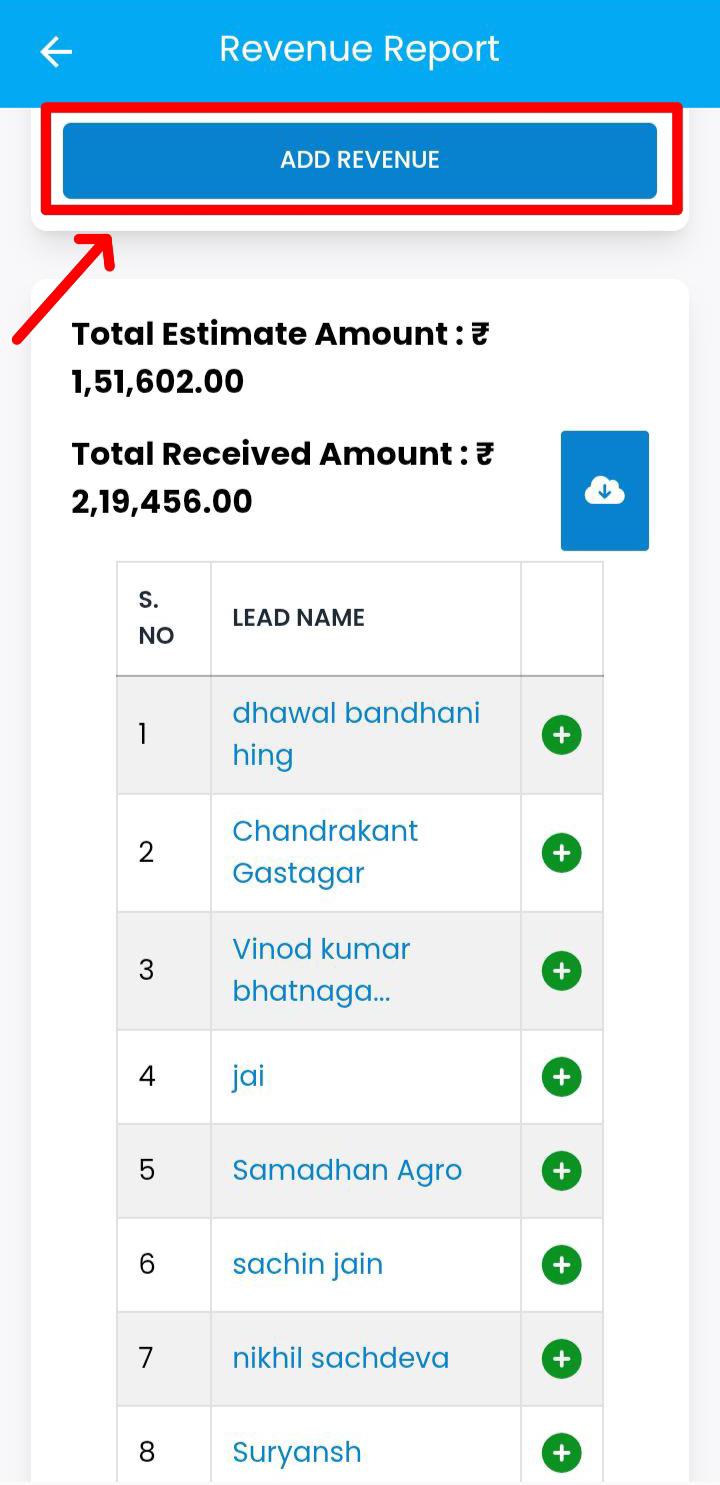Tap plus icon beside Suryansh
This screenshot has height=1485, width=720.
click(561, 1452)
